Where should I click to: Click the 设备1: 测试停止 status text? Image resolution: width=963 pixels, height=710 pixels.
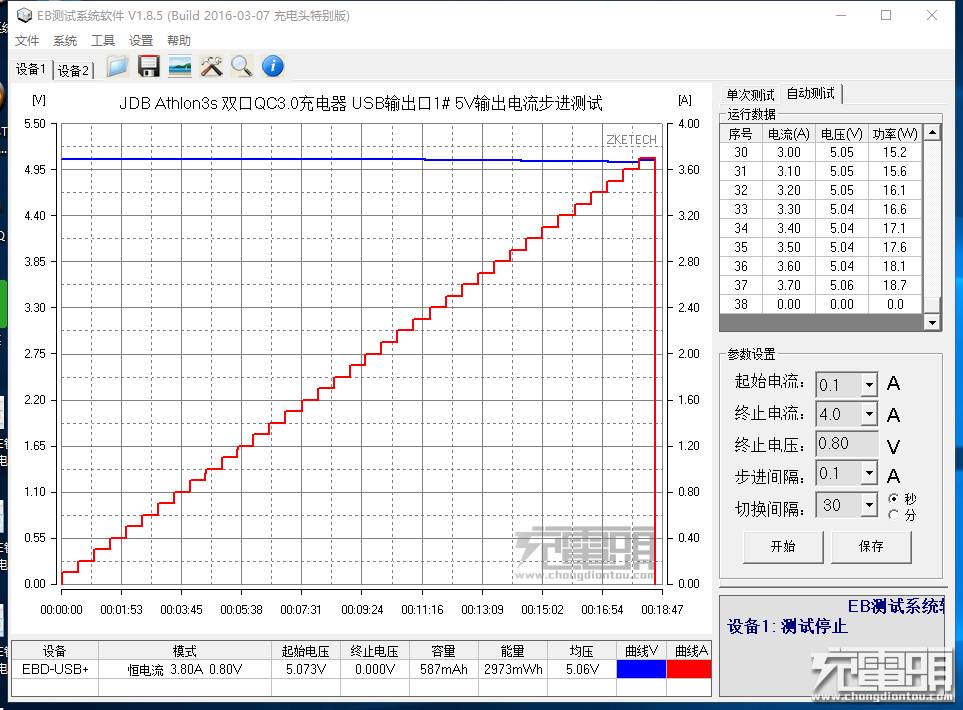787,626
